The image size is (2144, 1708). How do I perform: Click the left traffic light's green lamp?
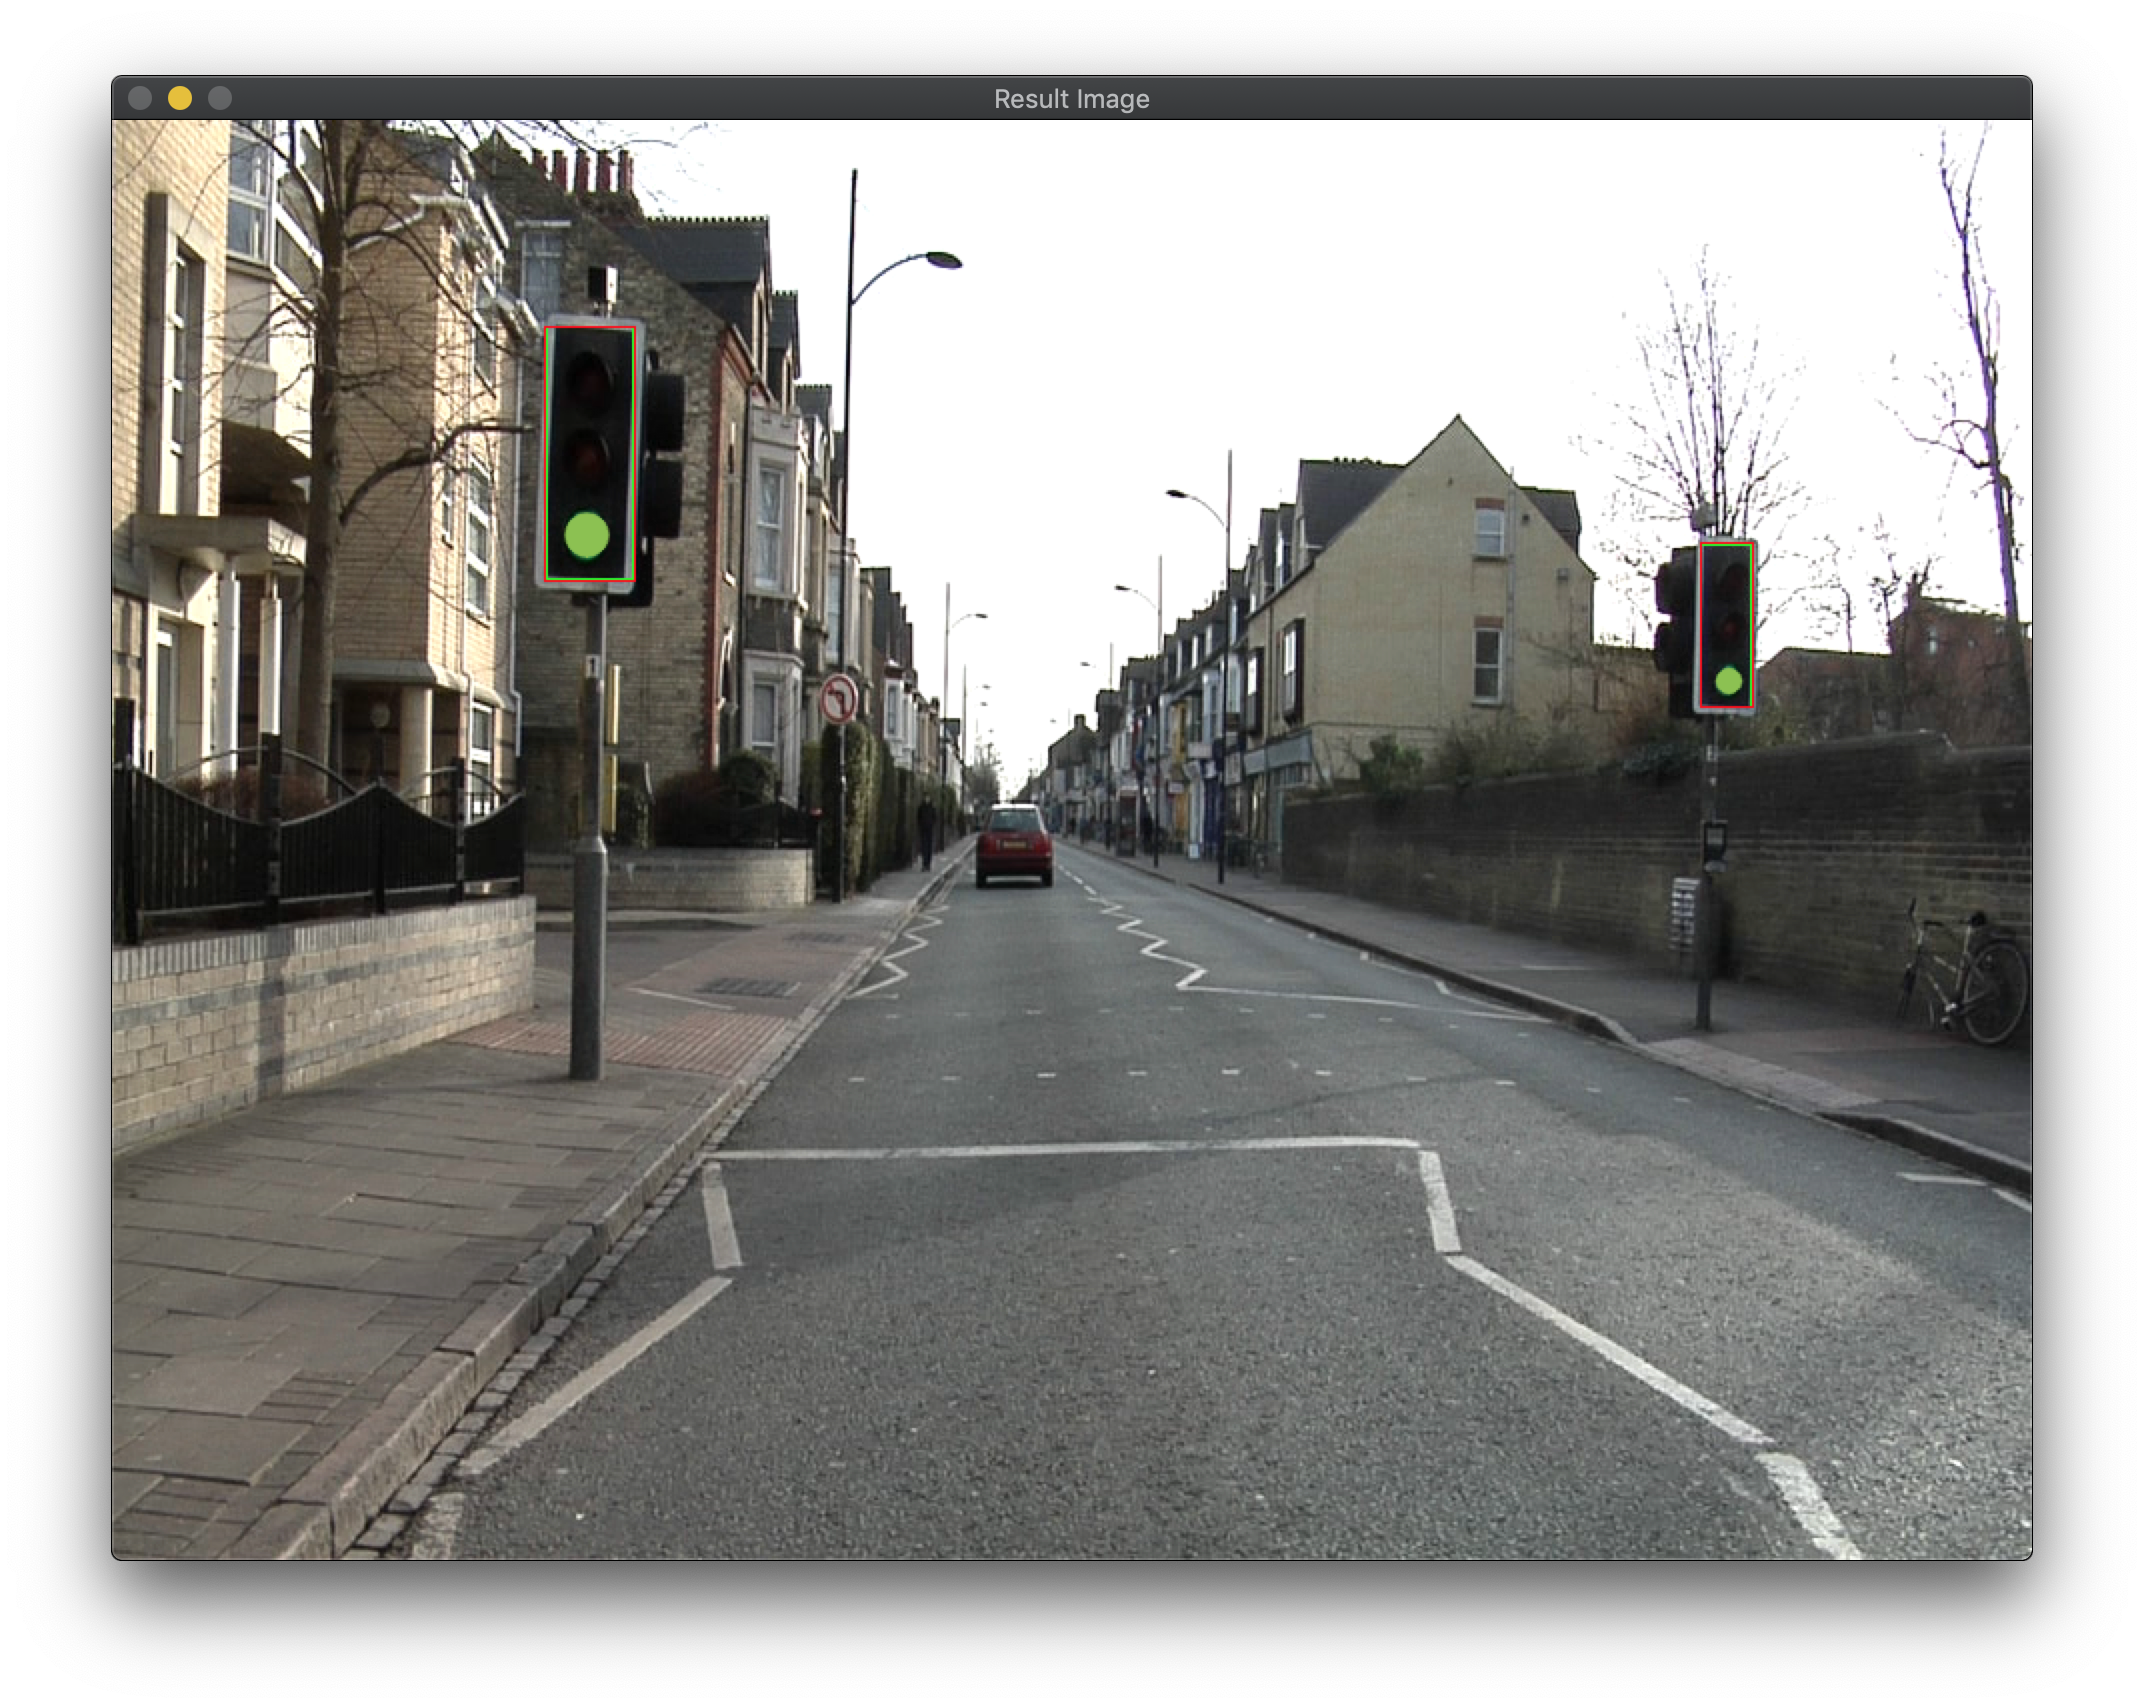tap(587, 535)
